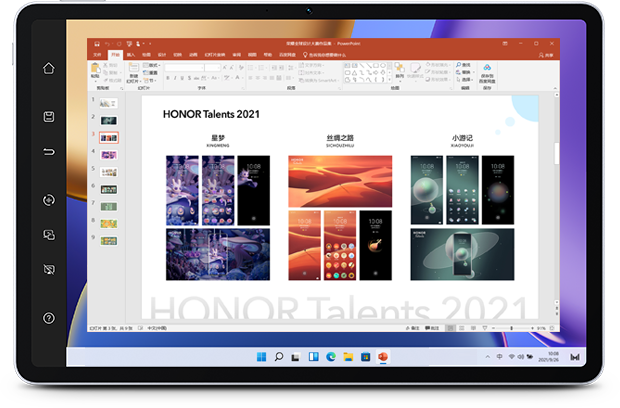Viewport: 620px width, 408px height.
Task: Switch to Normal view in status bar
Action: 450,328
